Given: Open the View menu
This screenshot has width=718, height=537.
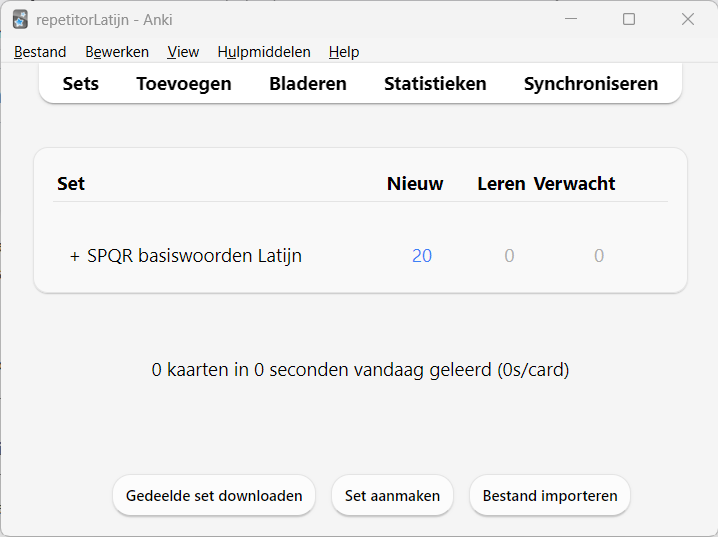Looking at the screenshot, I should tap(183, 52).
